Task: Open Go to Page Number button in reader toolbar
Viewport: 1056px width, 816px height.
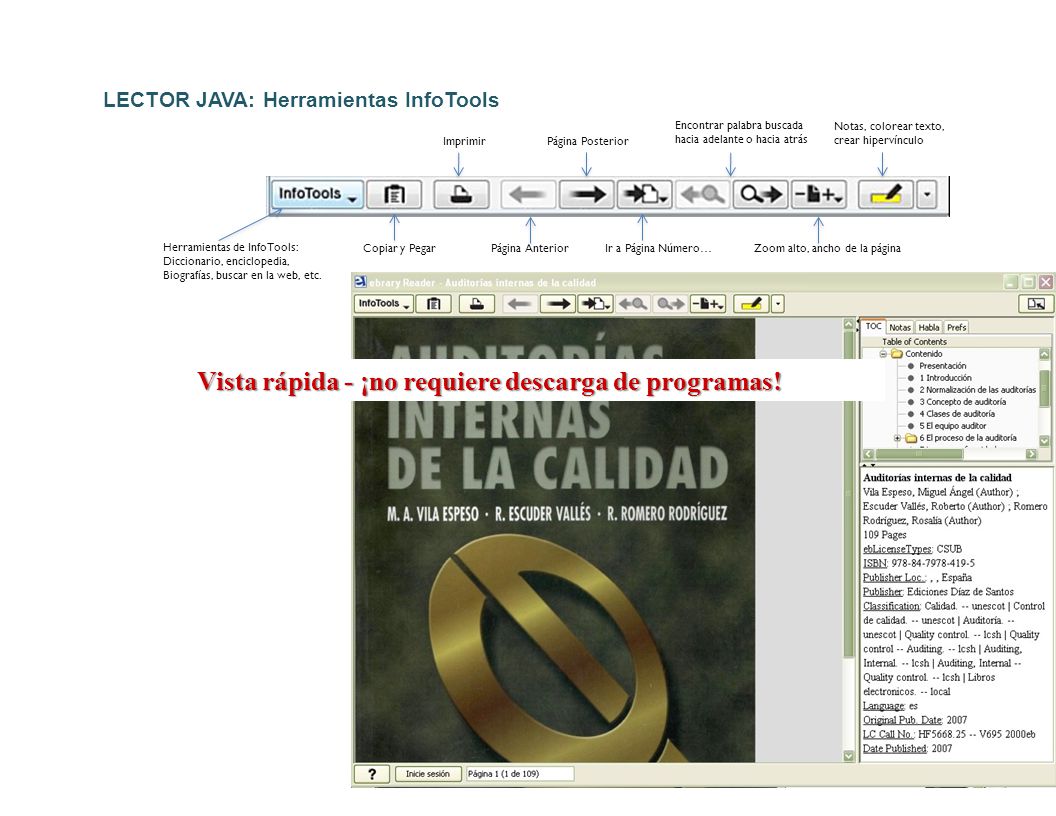Action: point(595,304)
